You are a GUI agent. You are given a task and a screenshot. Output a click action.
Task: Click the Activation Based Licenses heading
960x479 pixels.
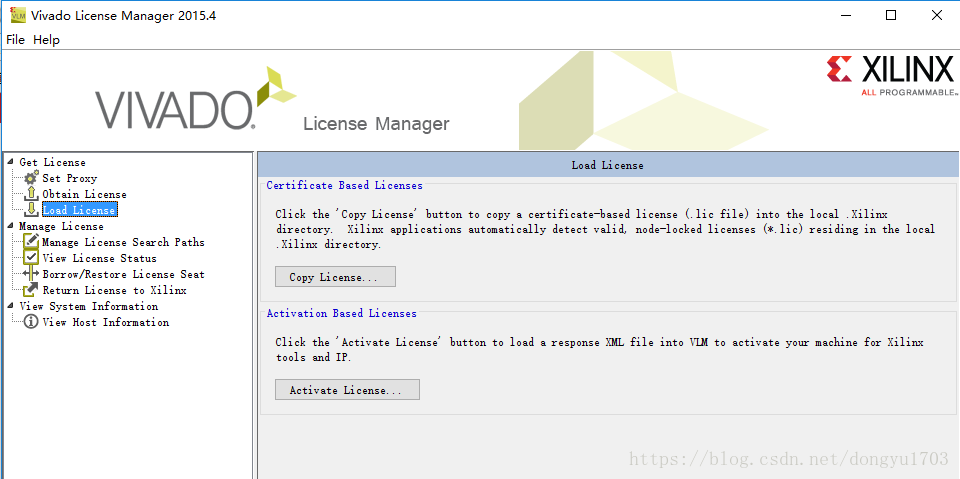tap(342, 313)
